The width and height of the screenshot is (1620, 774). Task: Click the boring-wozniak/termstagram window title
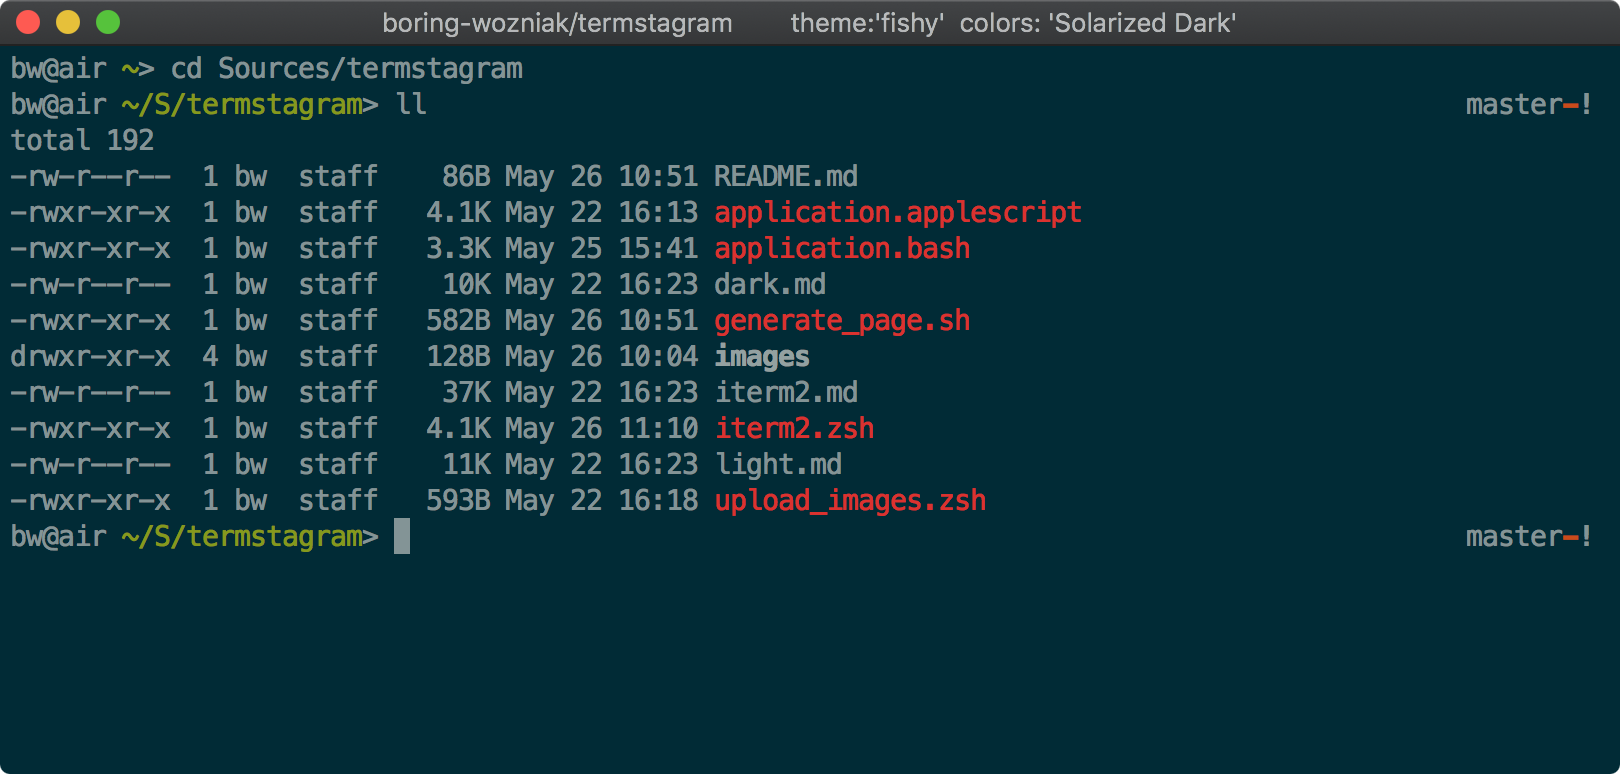point(557,23)
